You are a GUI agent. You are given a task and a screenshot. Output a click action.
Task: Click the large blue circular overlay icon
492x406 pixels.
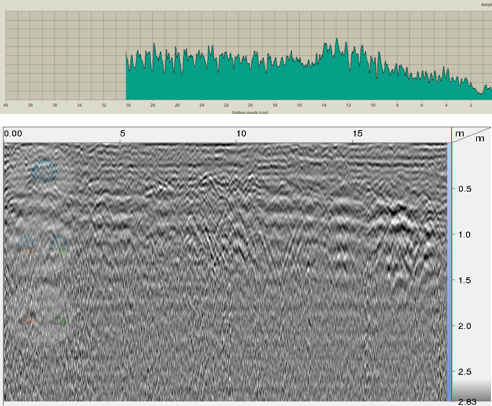click(x=44, y=172)
